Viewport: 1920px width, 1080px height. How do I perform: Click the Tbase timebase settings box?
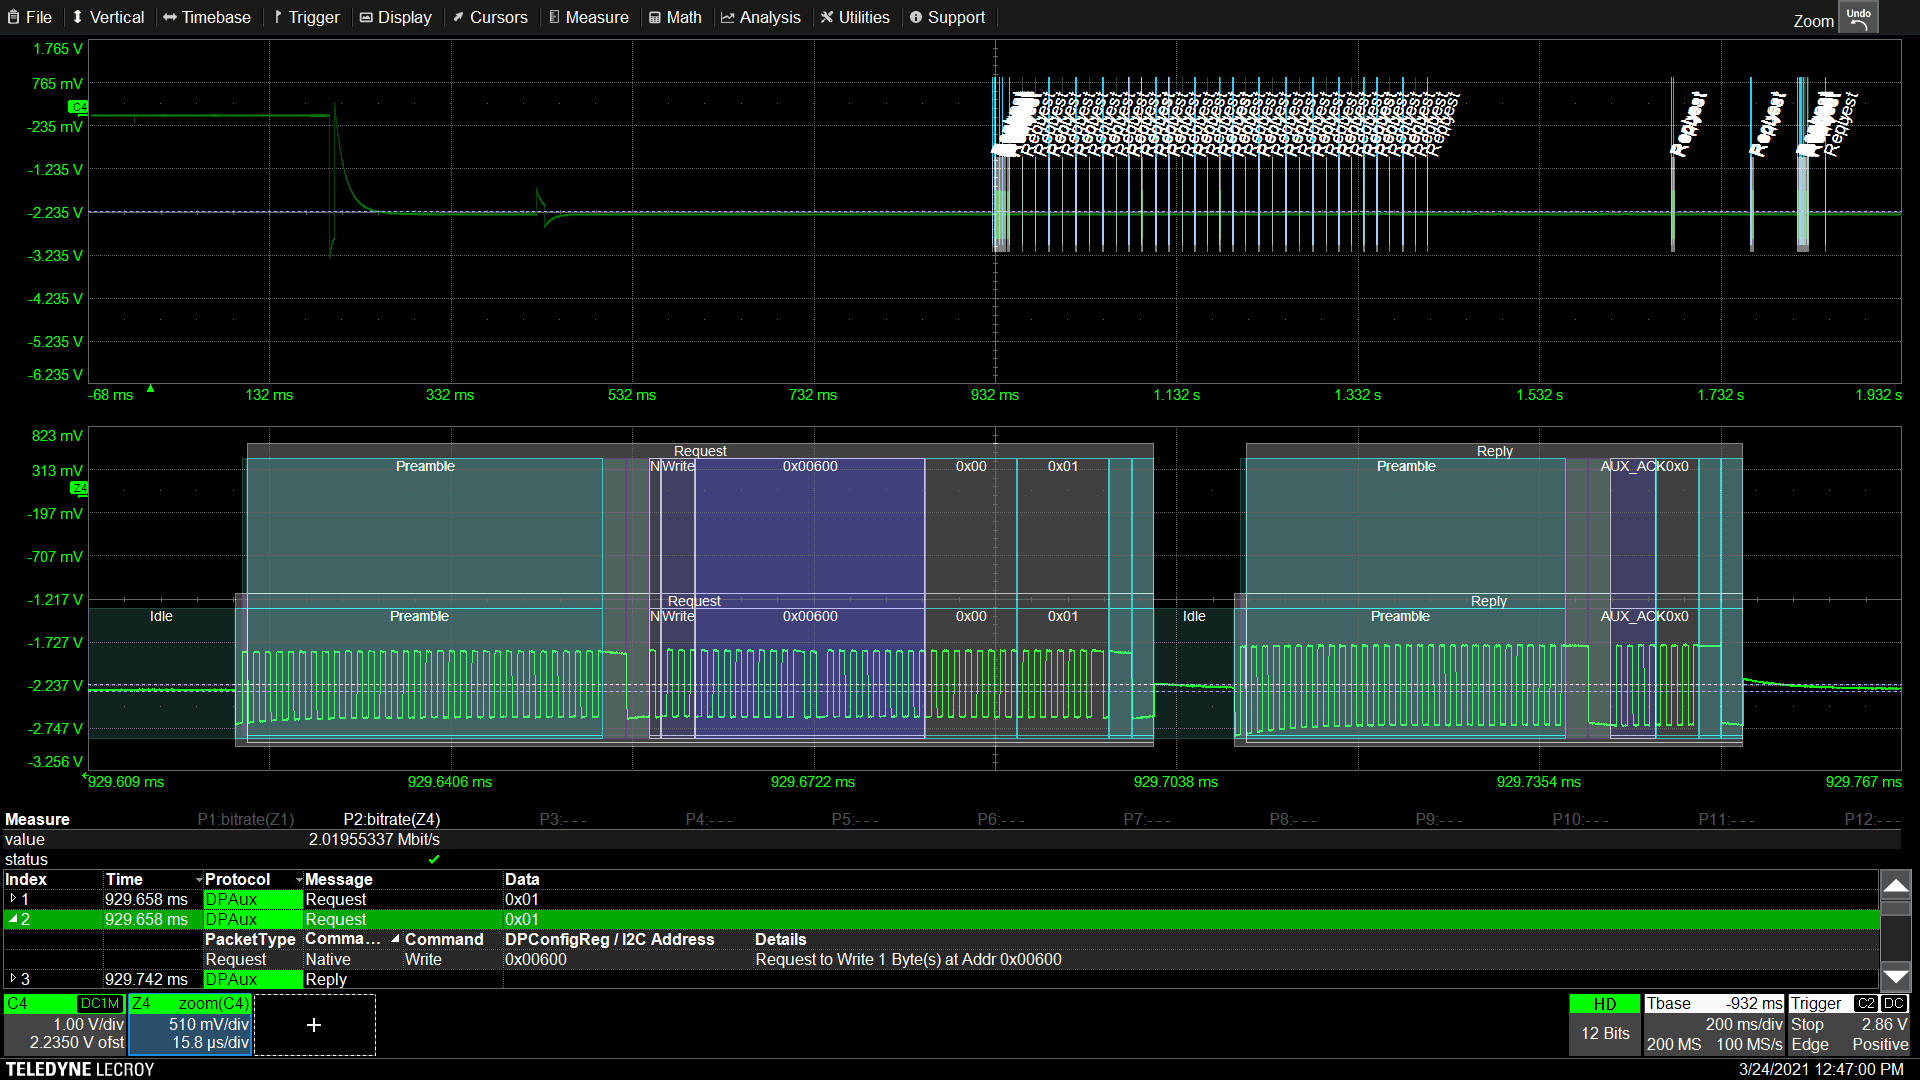(x=1714, y=1023)
